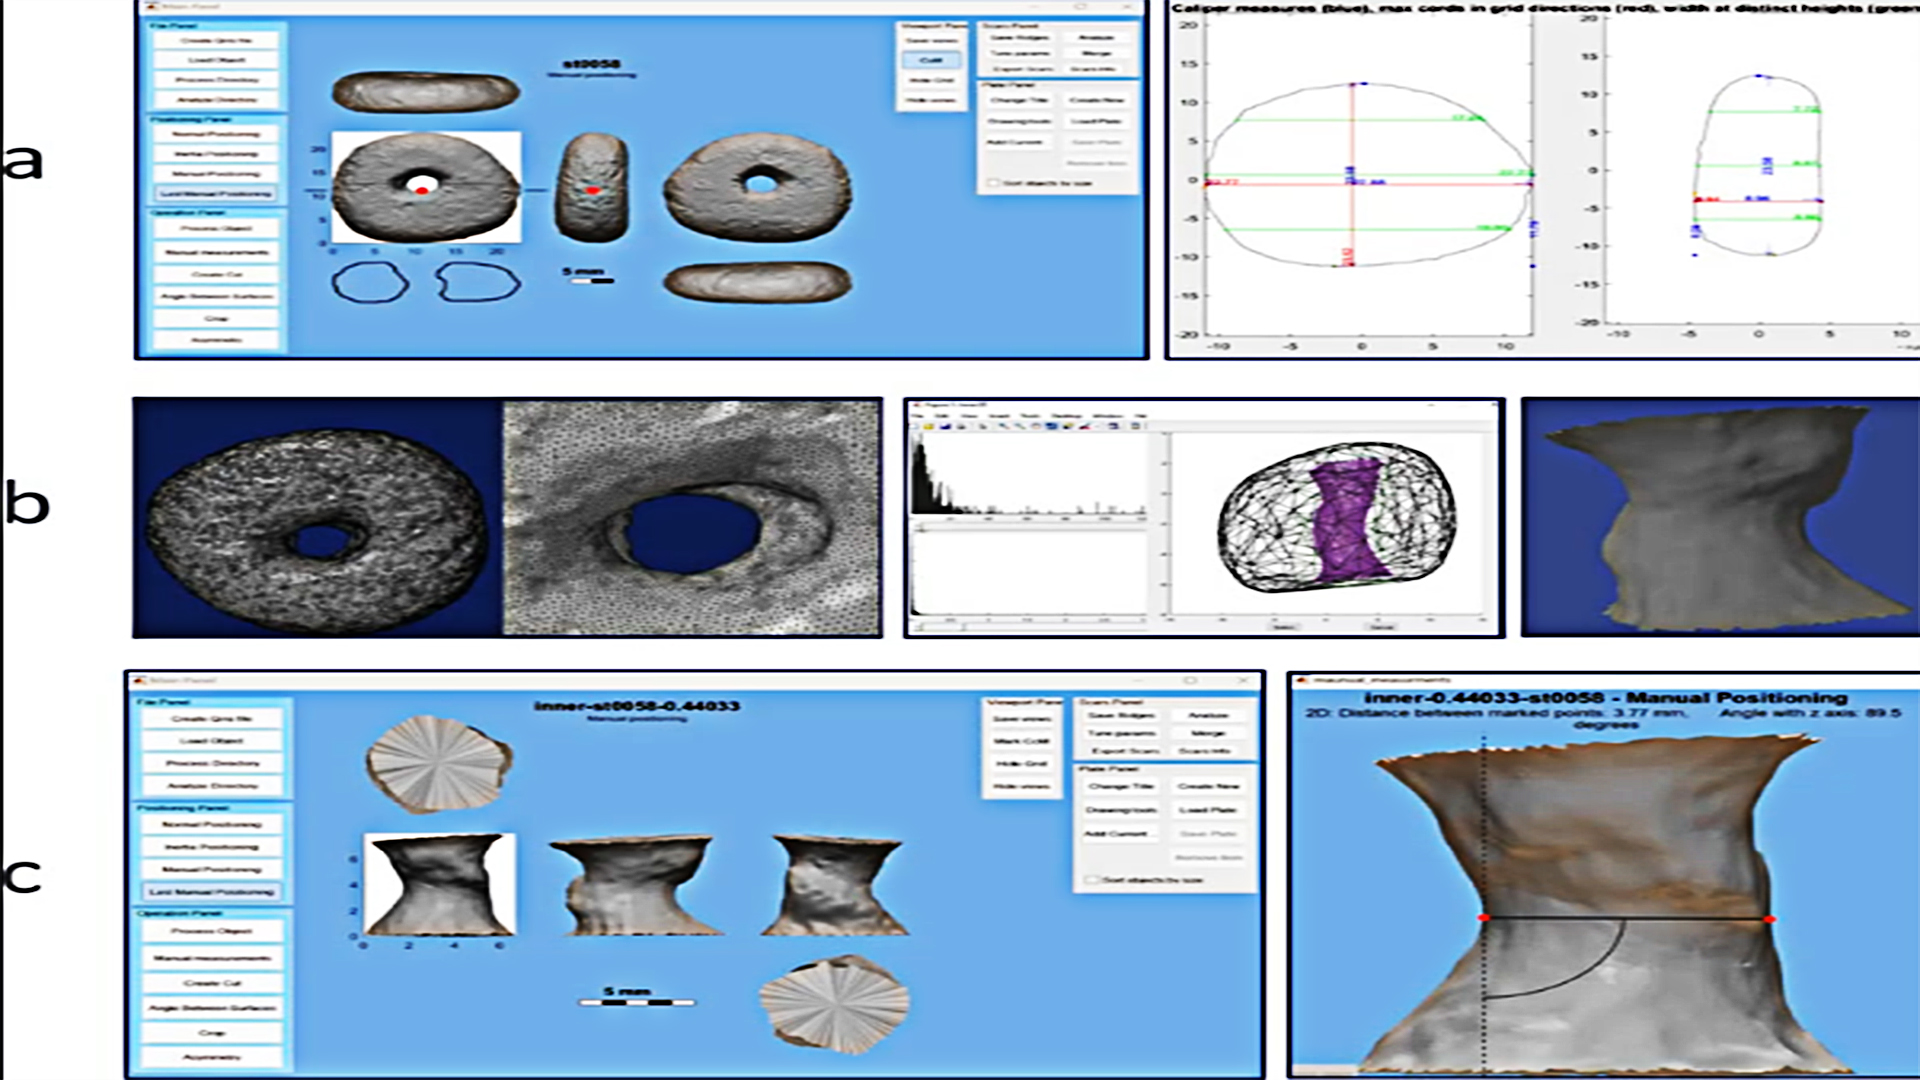Click Create New in st0058 Plate Panel
Image resolution: width=1920 pixels, height=1080 pixels.
(x=1096, y=100)
